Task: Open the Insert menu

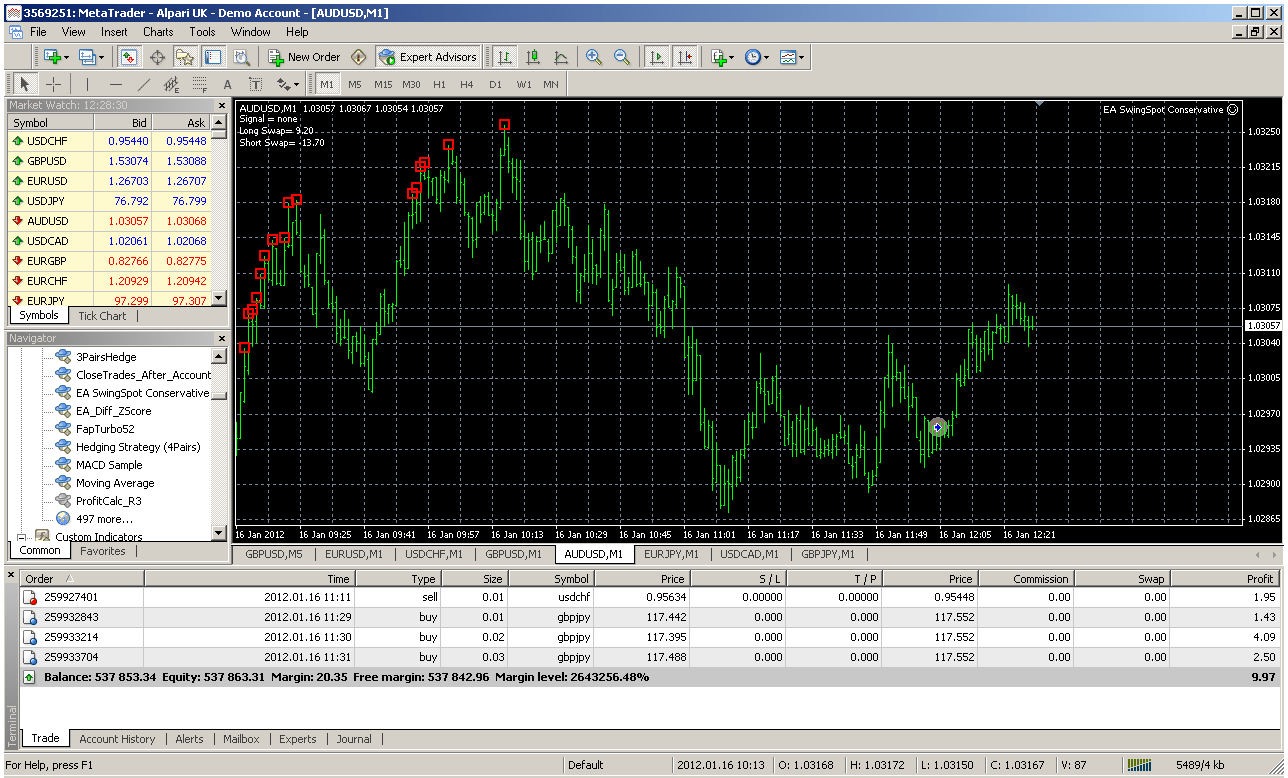Action: 114,32
